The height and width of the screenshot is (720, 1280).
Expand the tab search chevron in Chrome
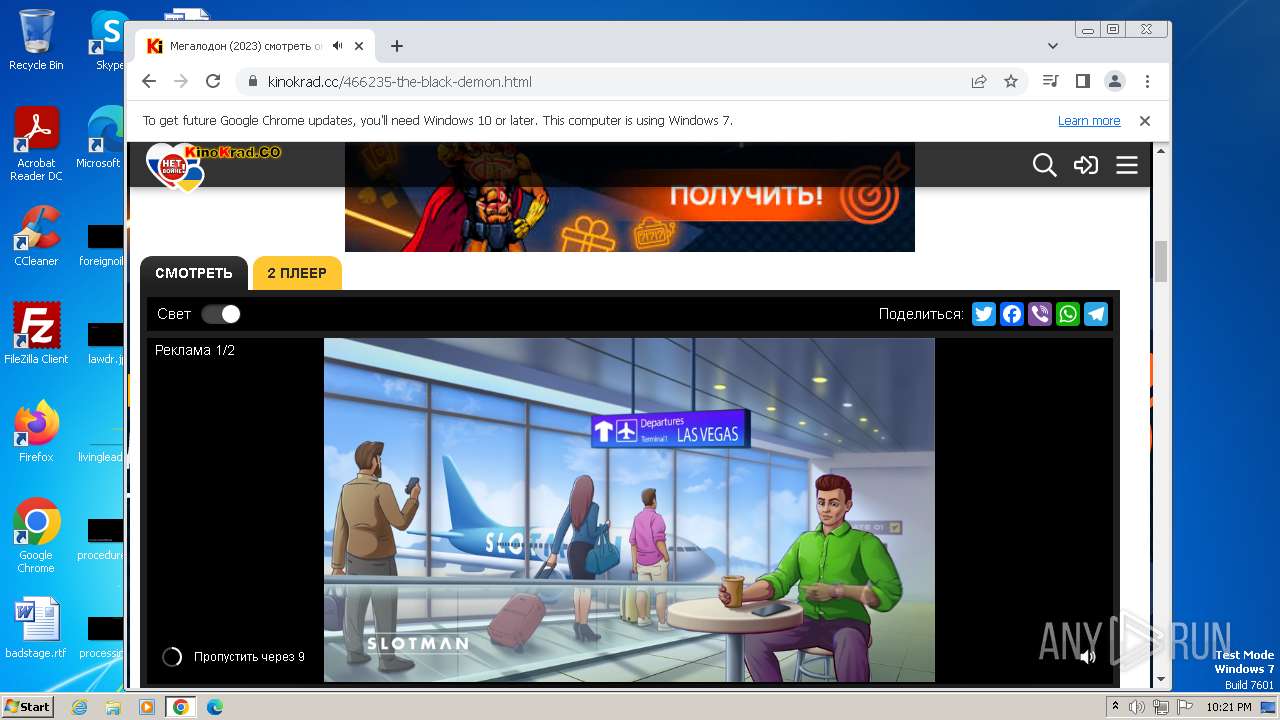[1052, 46]
